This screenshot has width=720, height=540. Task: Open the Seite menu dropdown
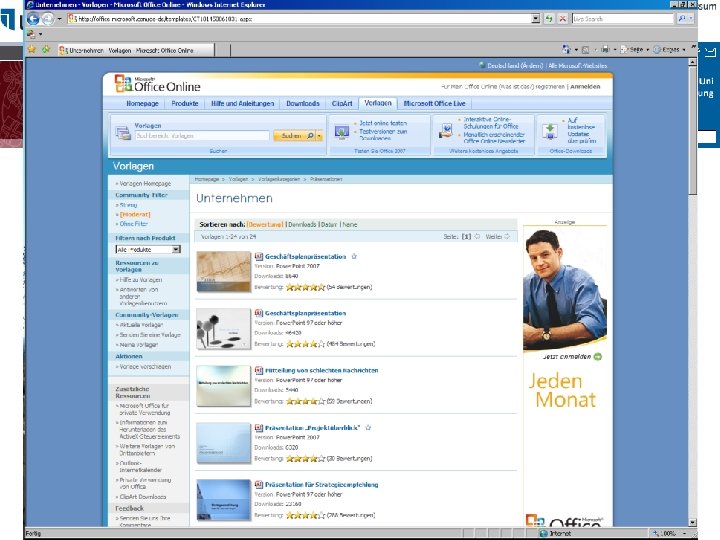point(637,49)
